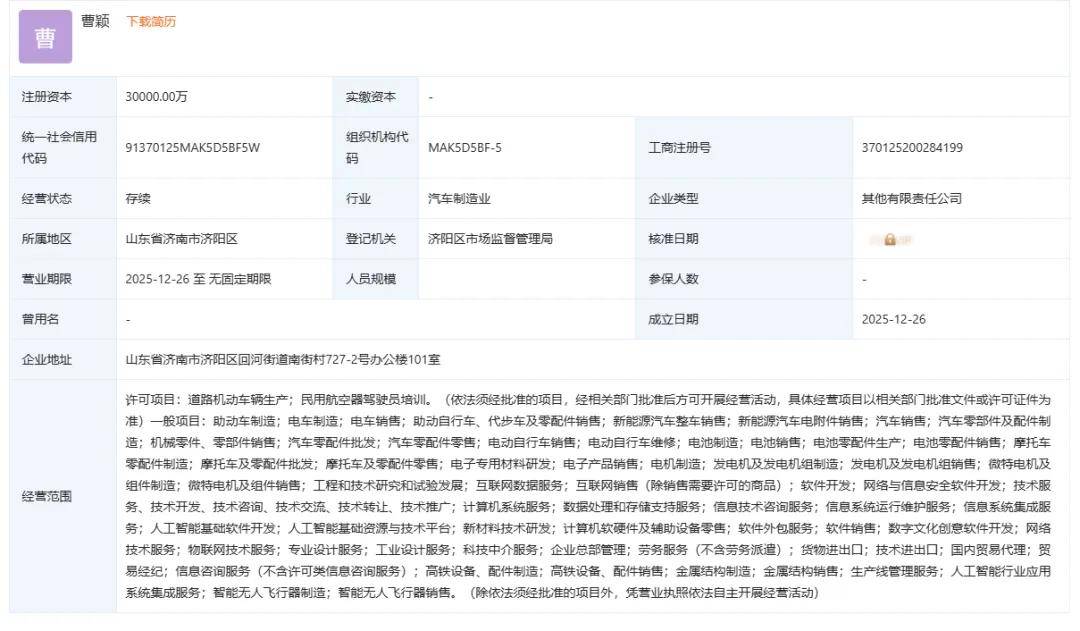Click the 成立日期 value 2025-12-26
Viewport: 1080px width, 631px height.
point(893,319)
